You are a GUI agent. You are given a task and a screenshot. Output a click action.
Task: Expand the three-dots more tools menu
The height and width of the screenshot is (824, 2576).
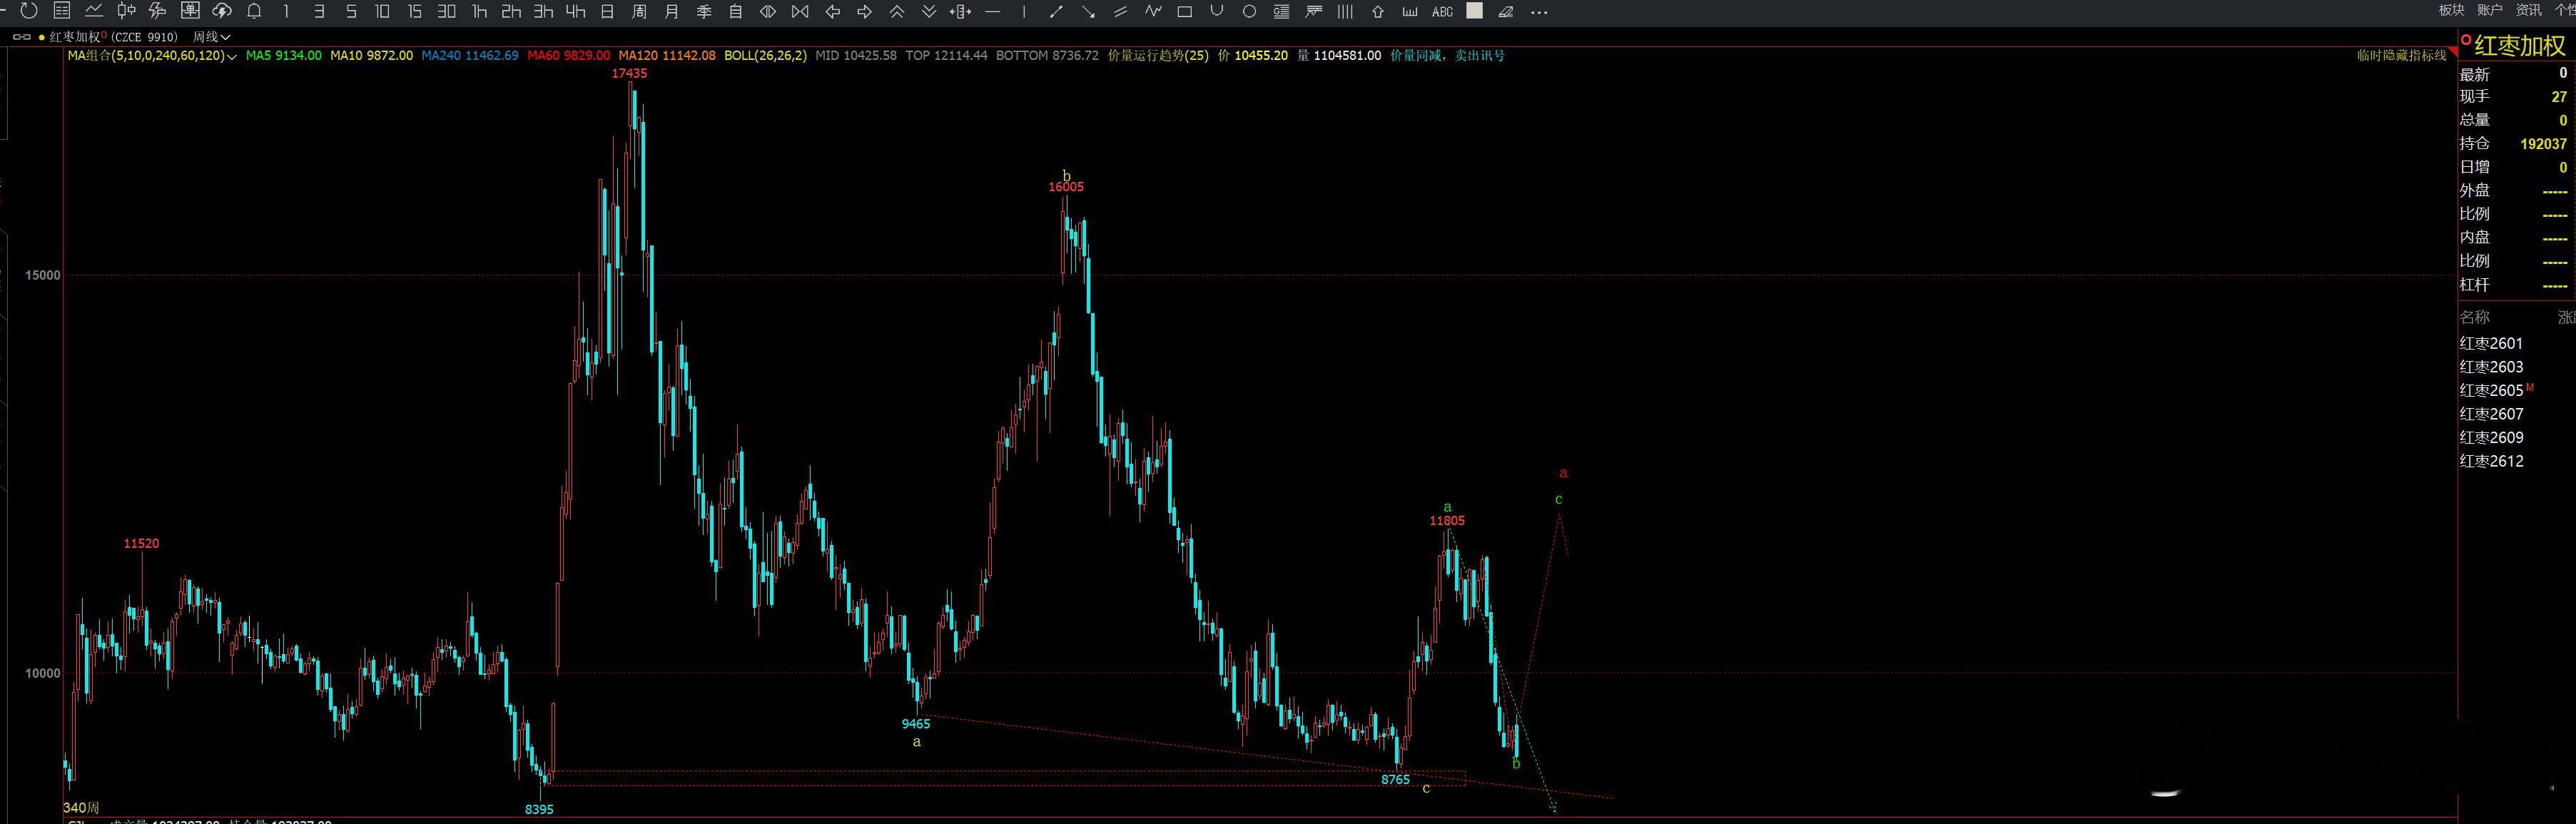[1539, 11]
